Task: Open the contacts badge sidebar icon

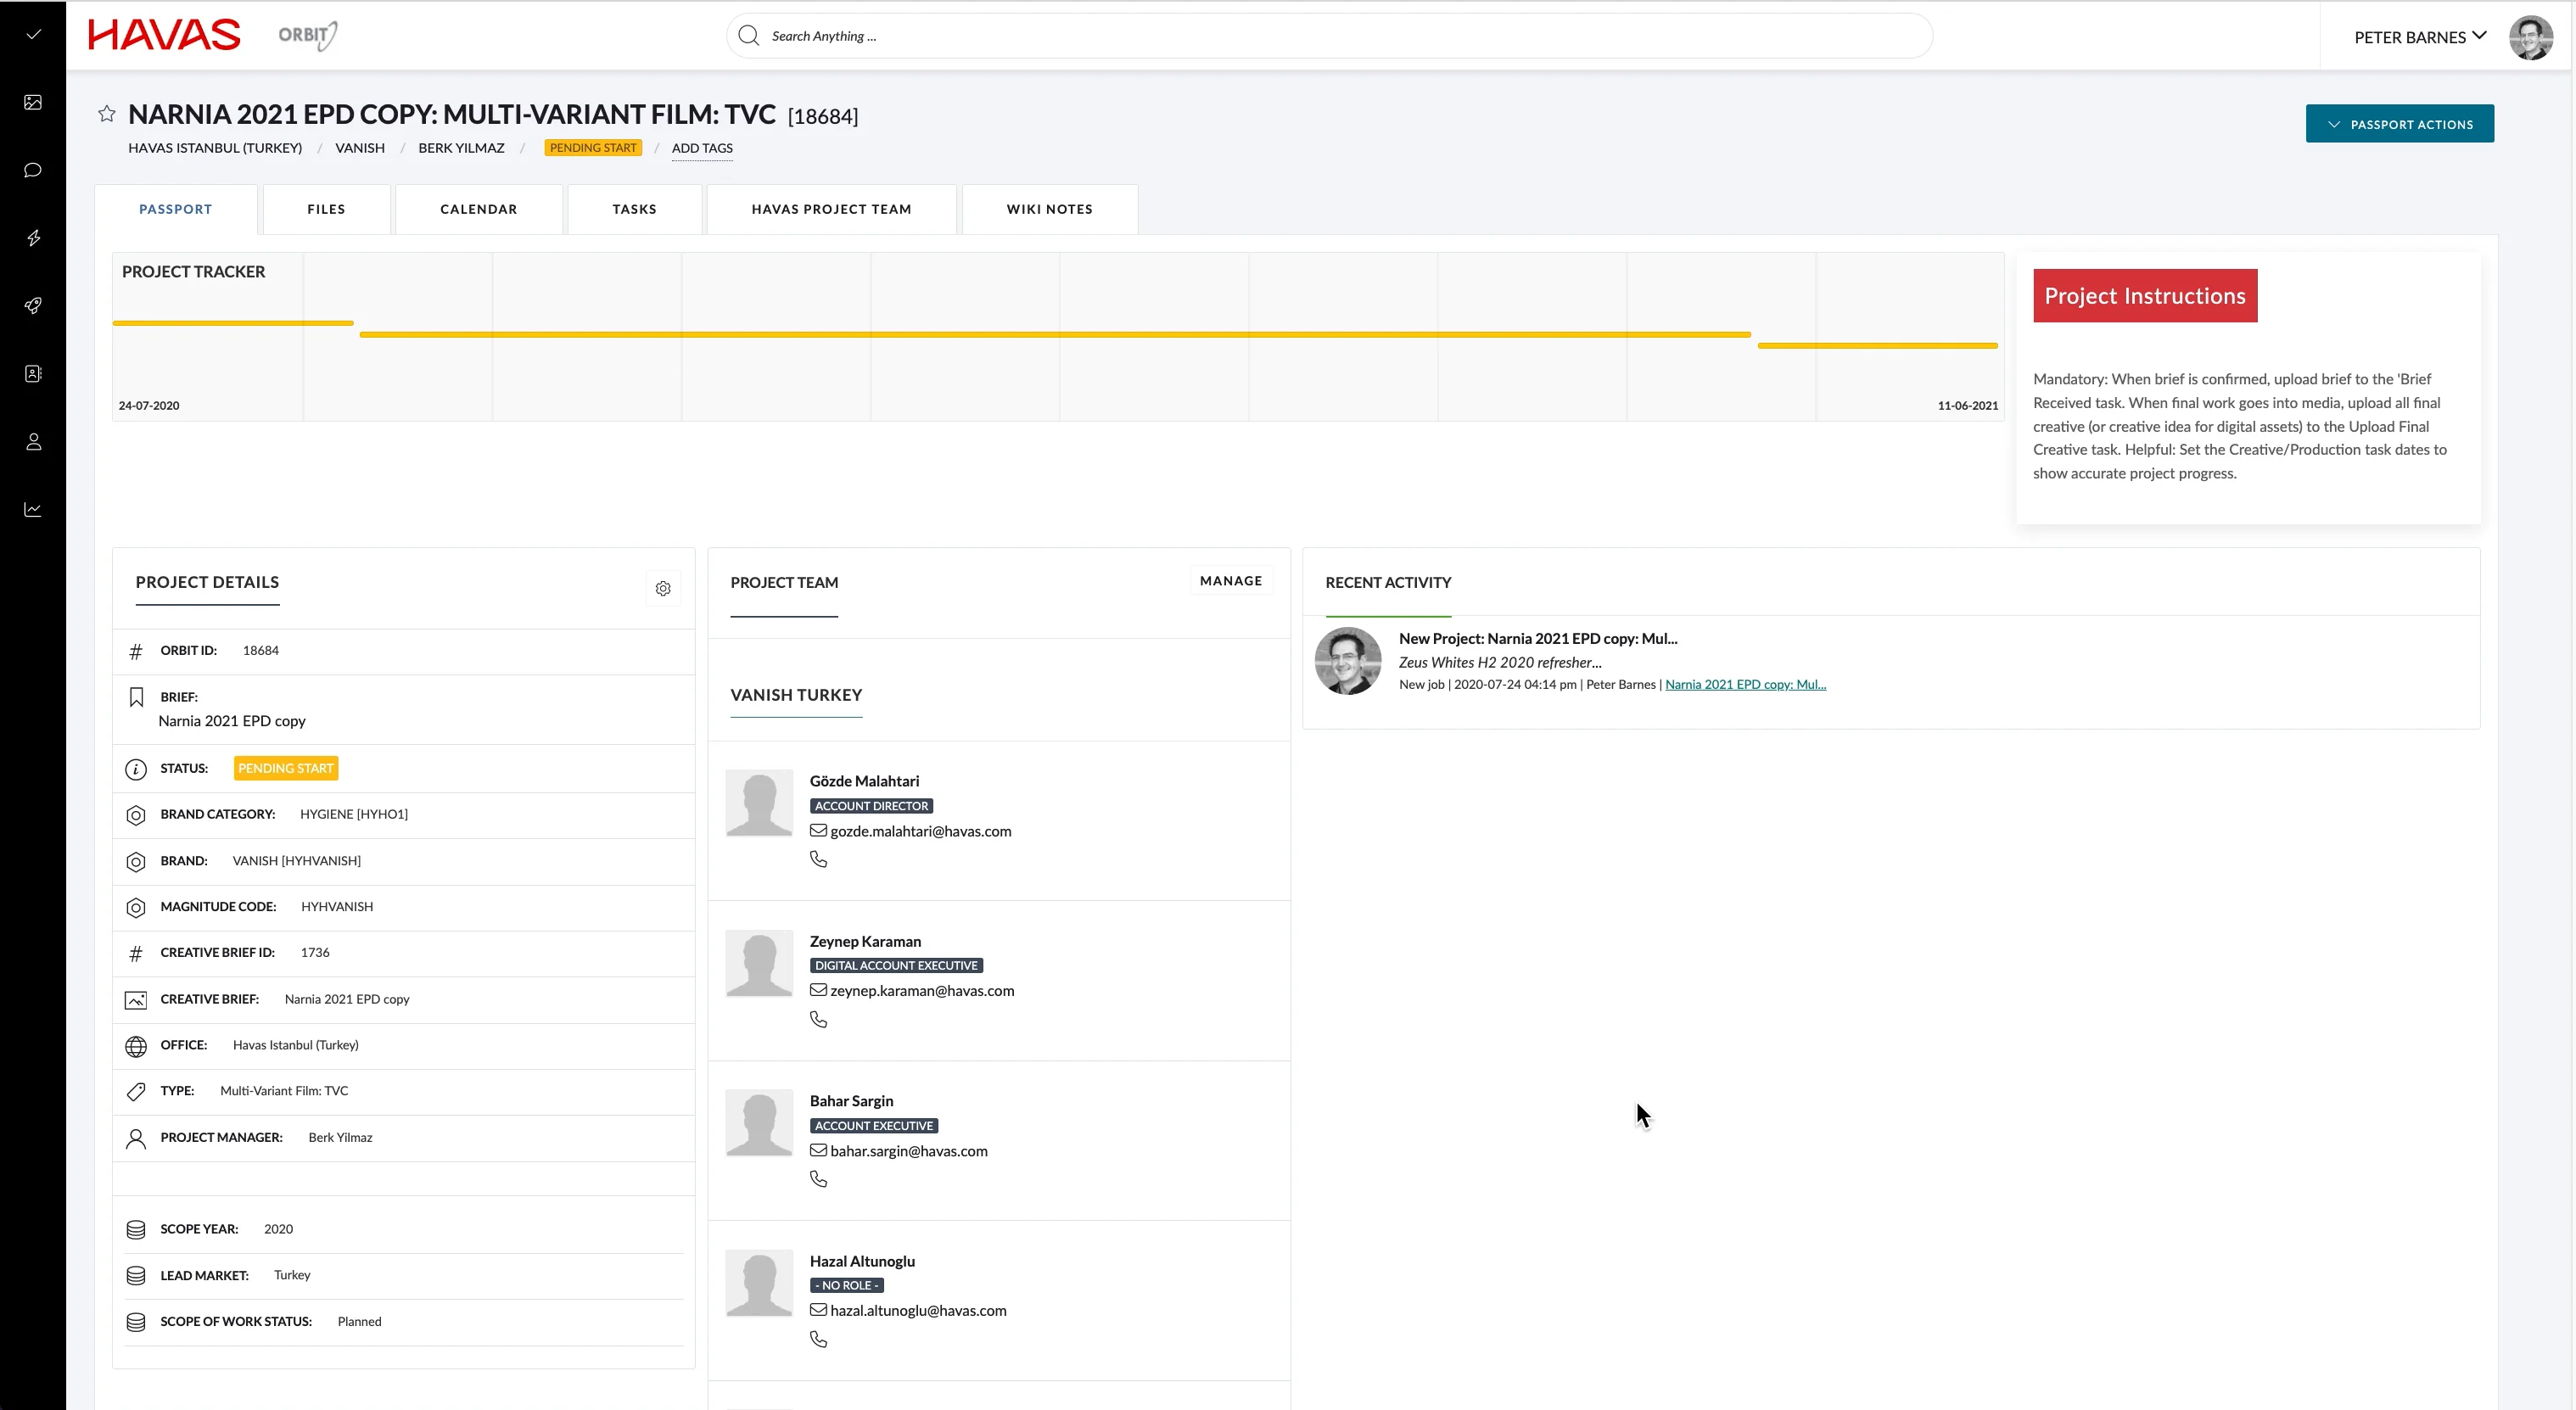Action: click(x=33, y=374)
